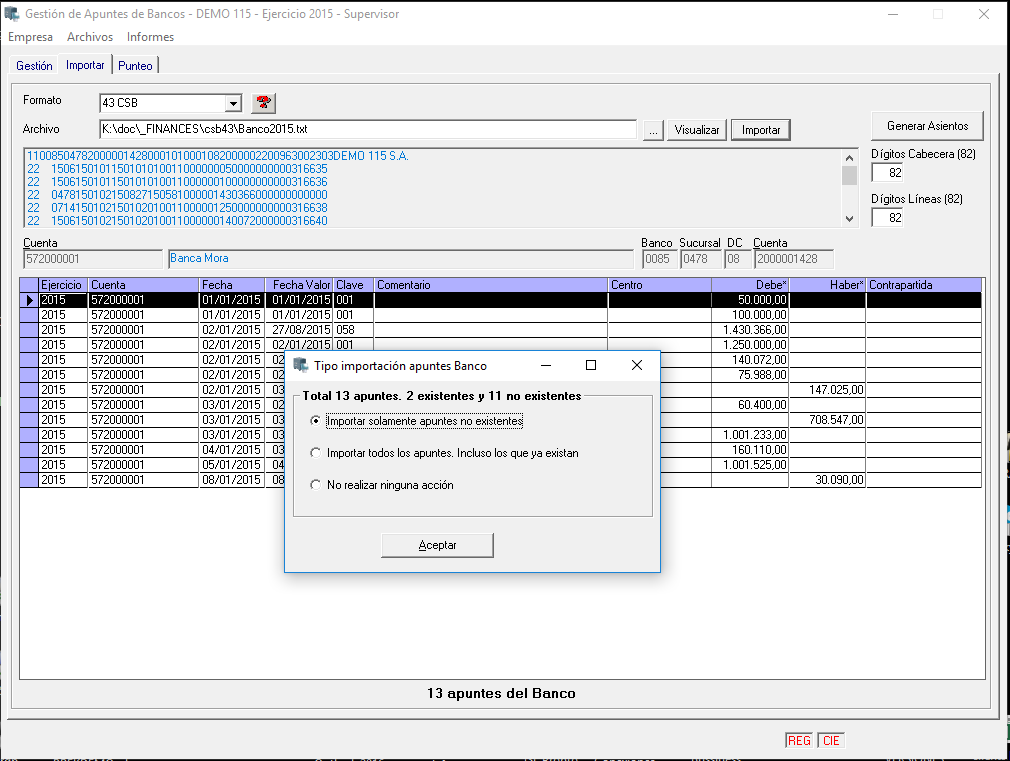The image size is (1010, 761).
Task: Select Importar todos los apuntes option
Action: [316, 453]
